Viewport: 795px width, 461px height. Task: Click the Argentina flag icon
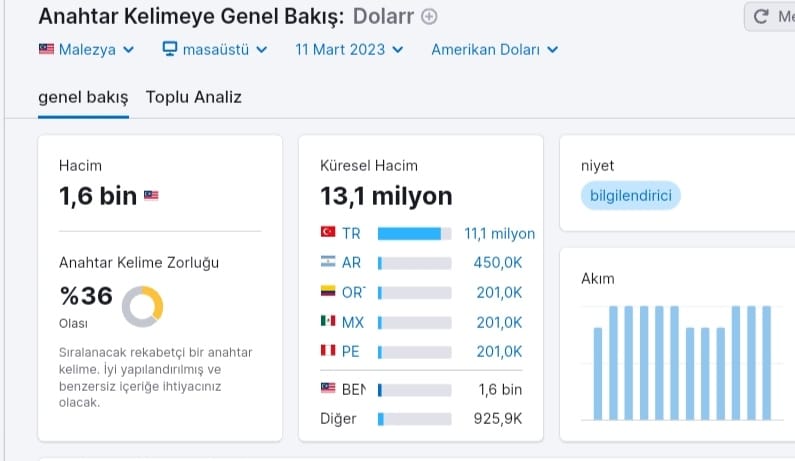click(328, 261)
